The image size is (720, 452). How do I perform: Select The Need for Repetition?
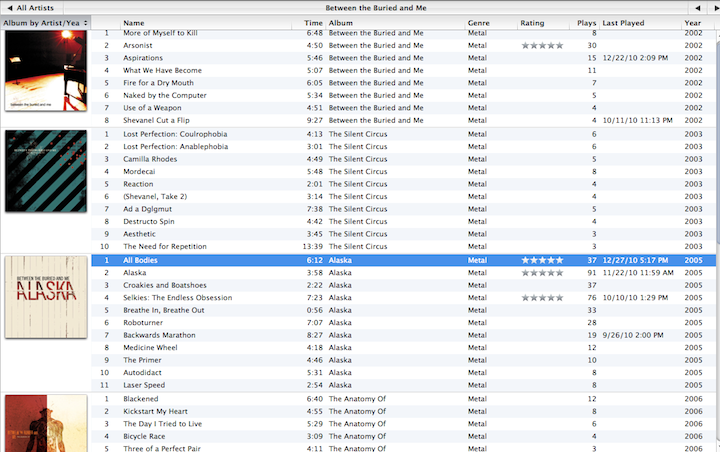click(164, 246)
